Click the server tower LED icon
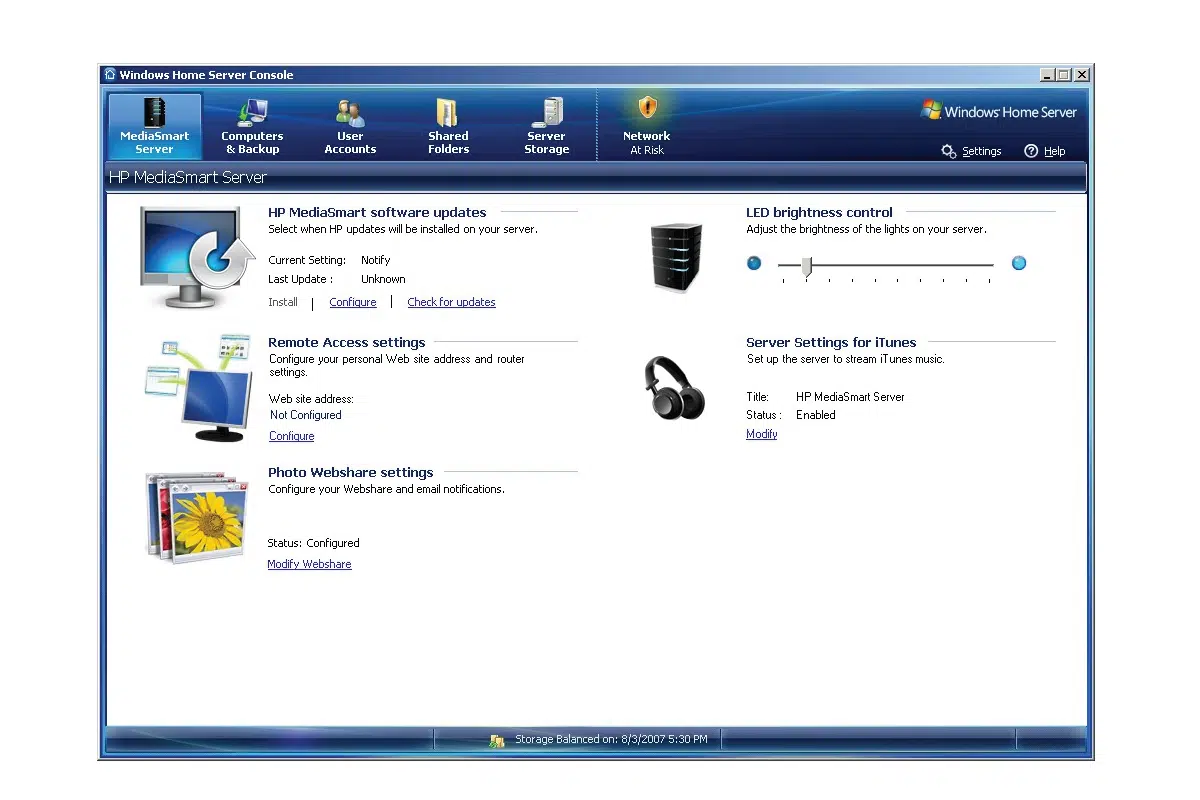Screen dimensions: 1200x800 (x=676, y=257)
